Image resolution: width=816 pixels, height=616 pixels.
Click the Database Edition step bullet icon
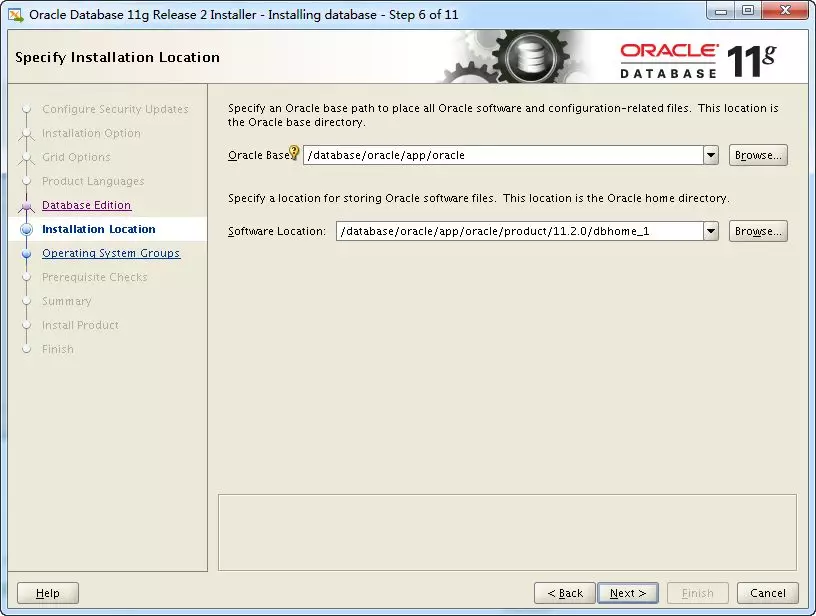tap(27, 206)
